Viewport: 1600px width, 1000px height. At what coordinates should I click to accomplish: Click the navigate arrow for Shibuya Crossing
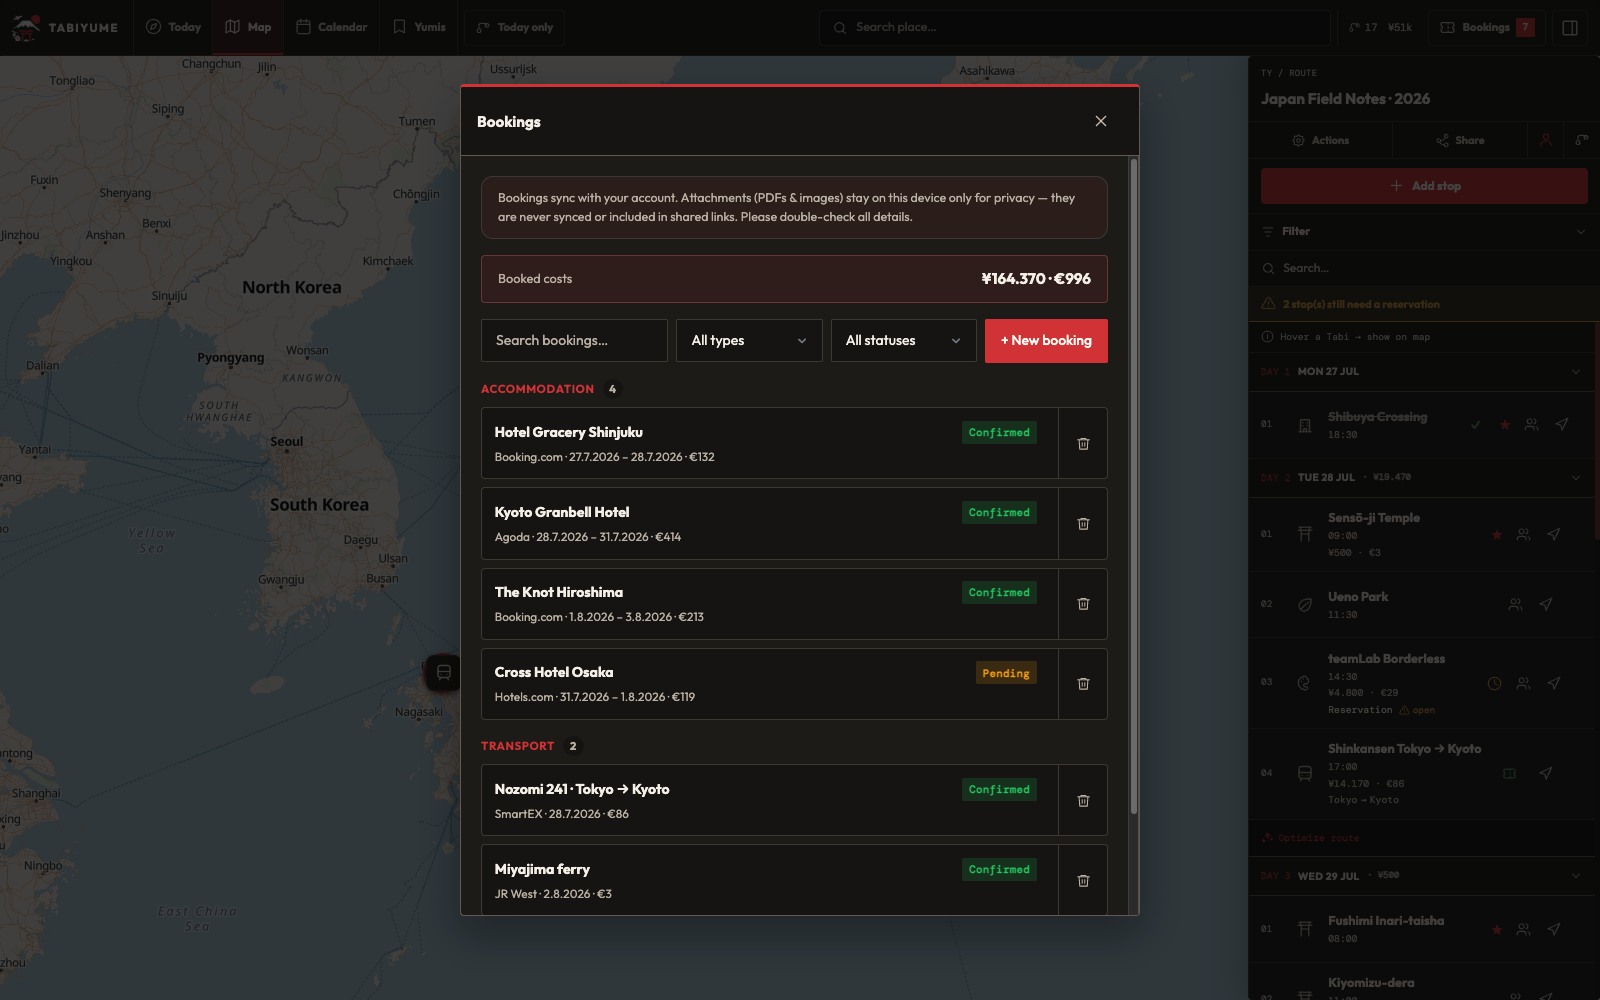pyautogui.click(x=1561, y=424)
